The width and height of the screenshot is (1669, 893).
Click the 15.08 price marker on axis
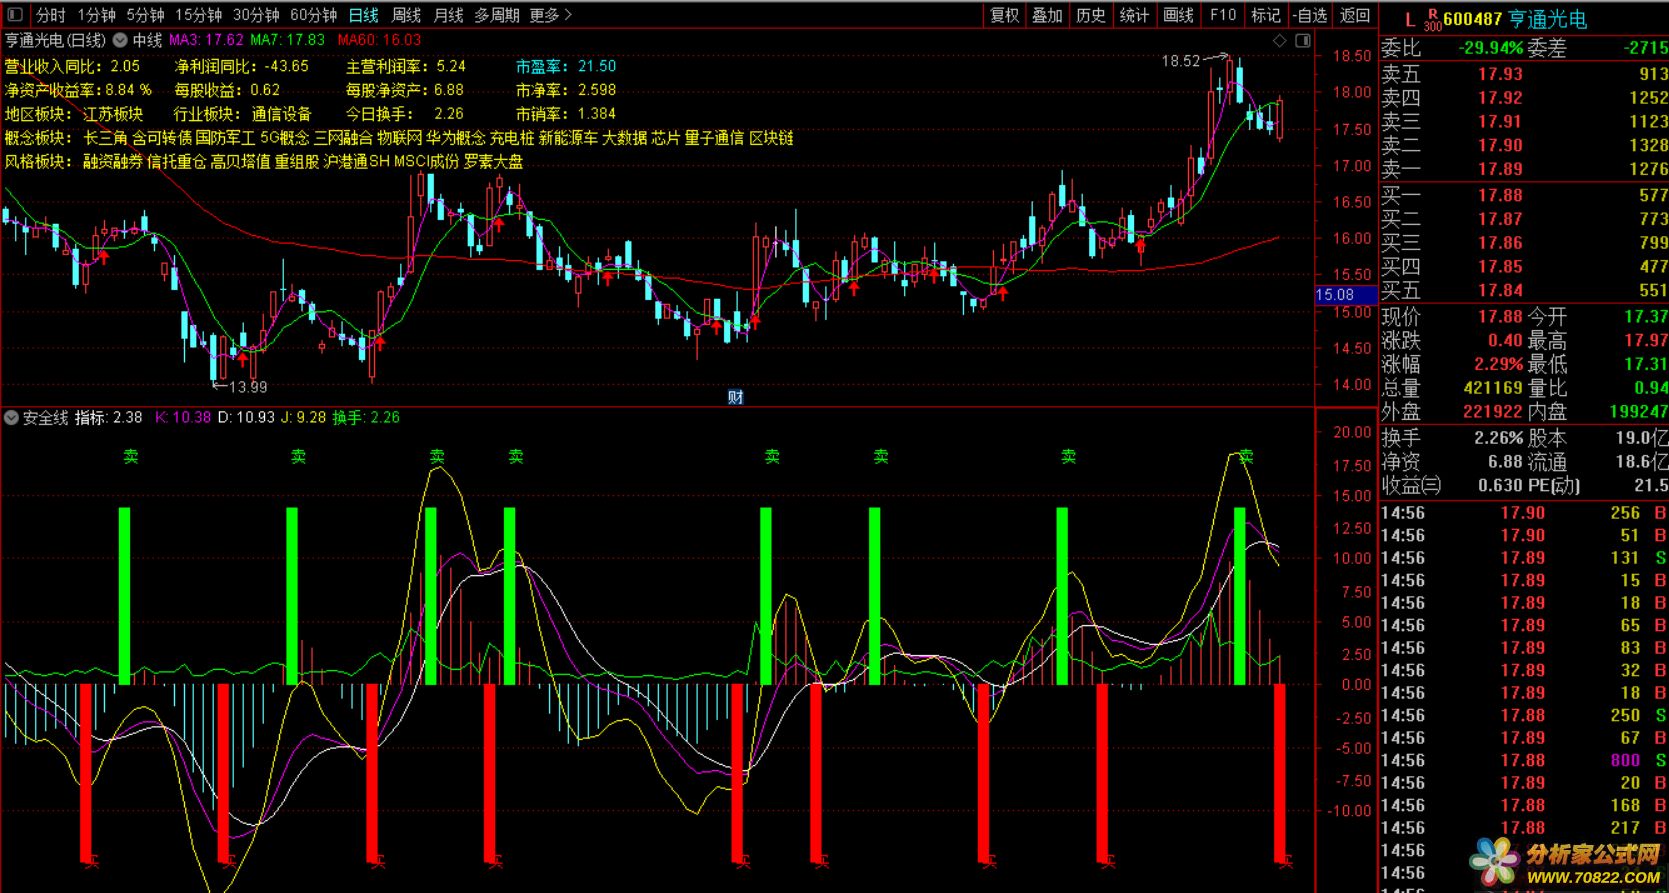[x=1345, y=295]
